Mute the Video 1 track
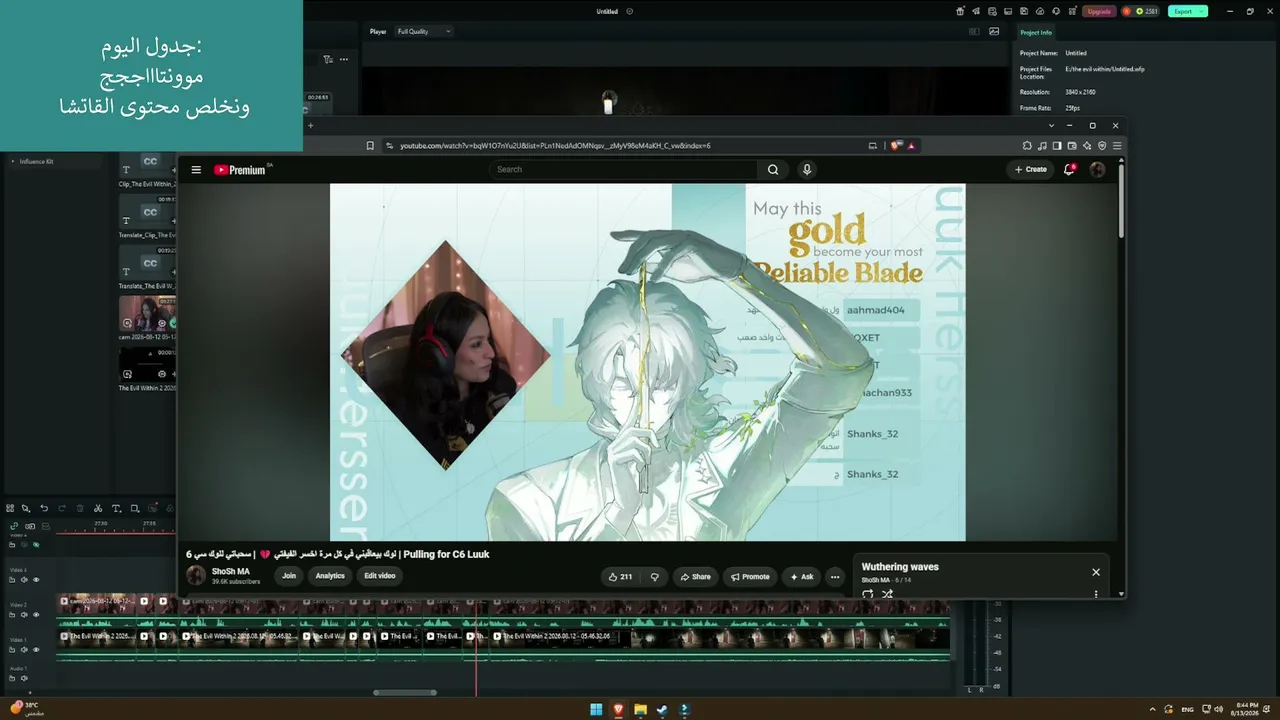1280x720 pixels. pos(24,650)
